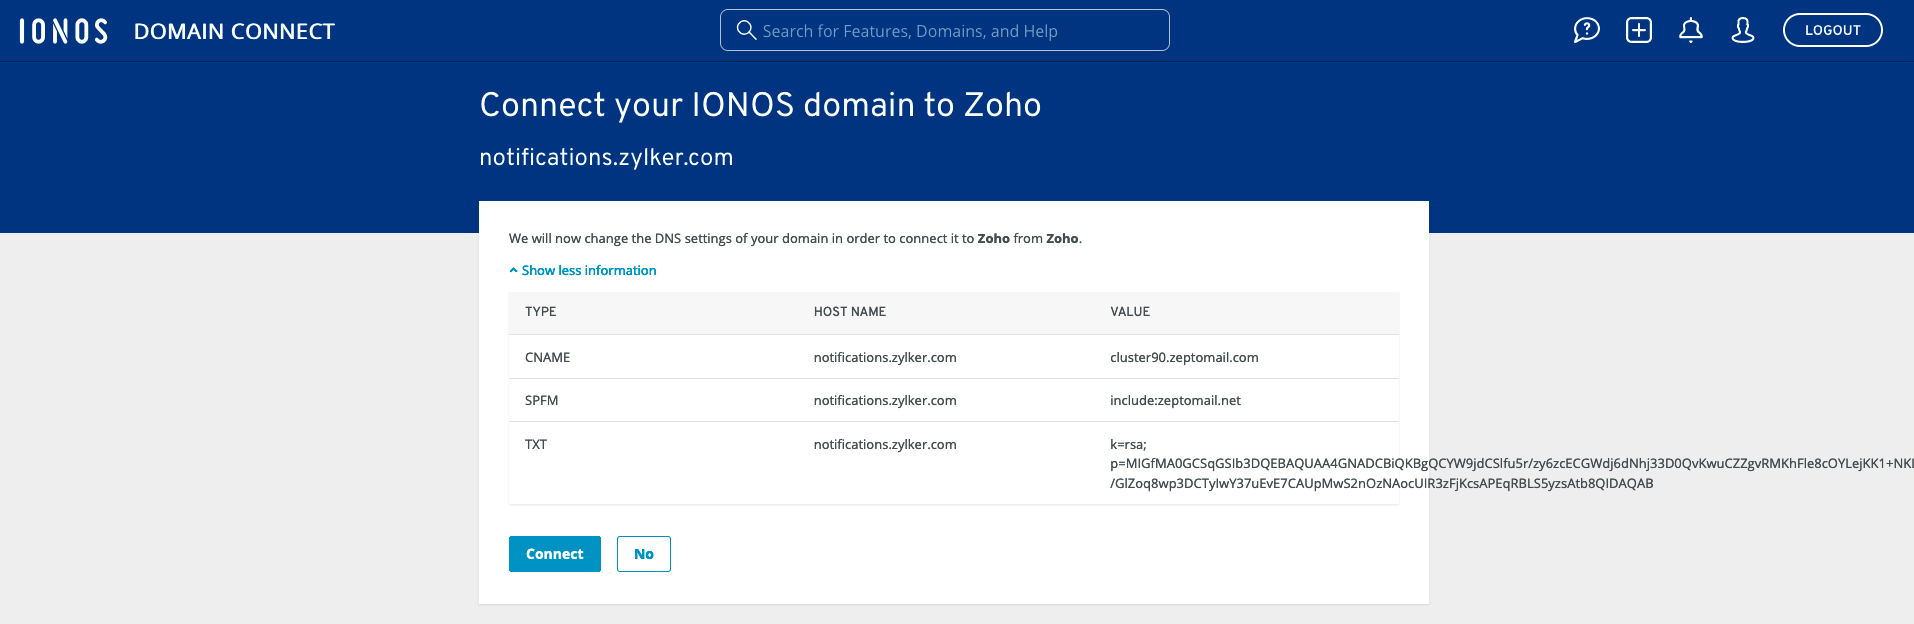Click the TYPE column header
Screen dimensions: 1914x624
tap(540, 312)
